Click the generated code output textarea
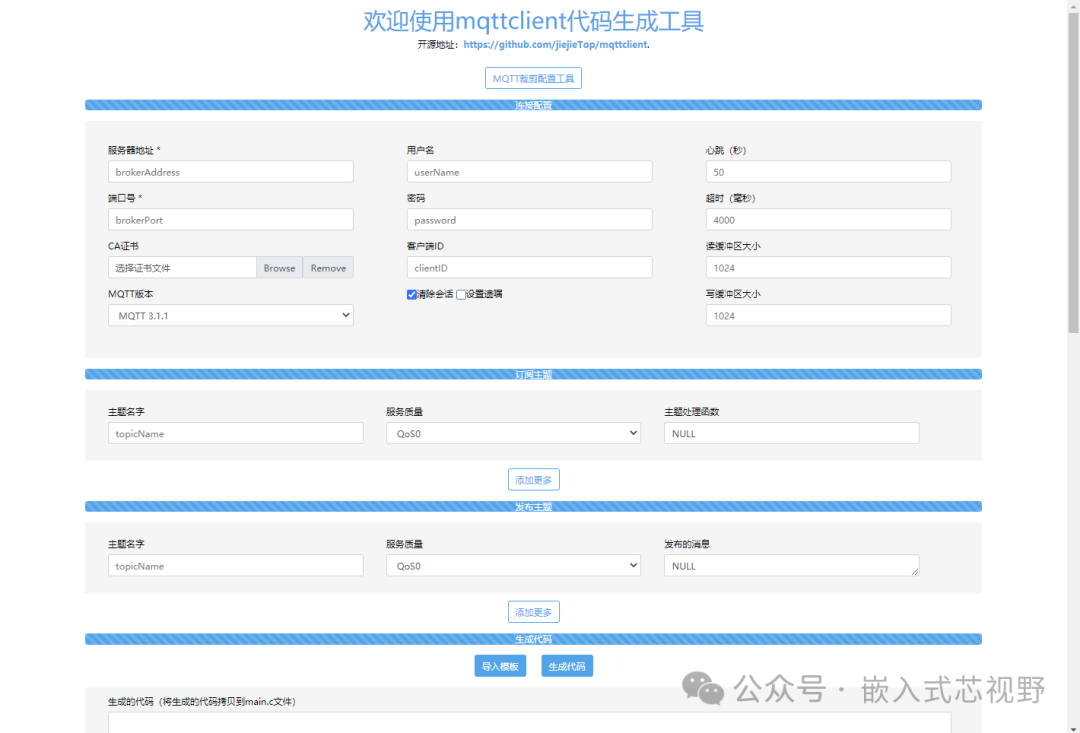1080x733 pixels. [530, 723]
